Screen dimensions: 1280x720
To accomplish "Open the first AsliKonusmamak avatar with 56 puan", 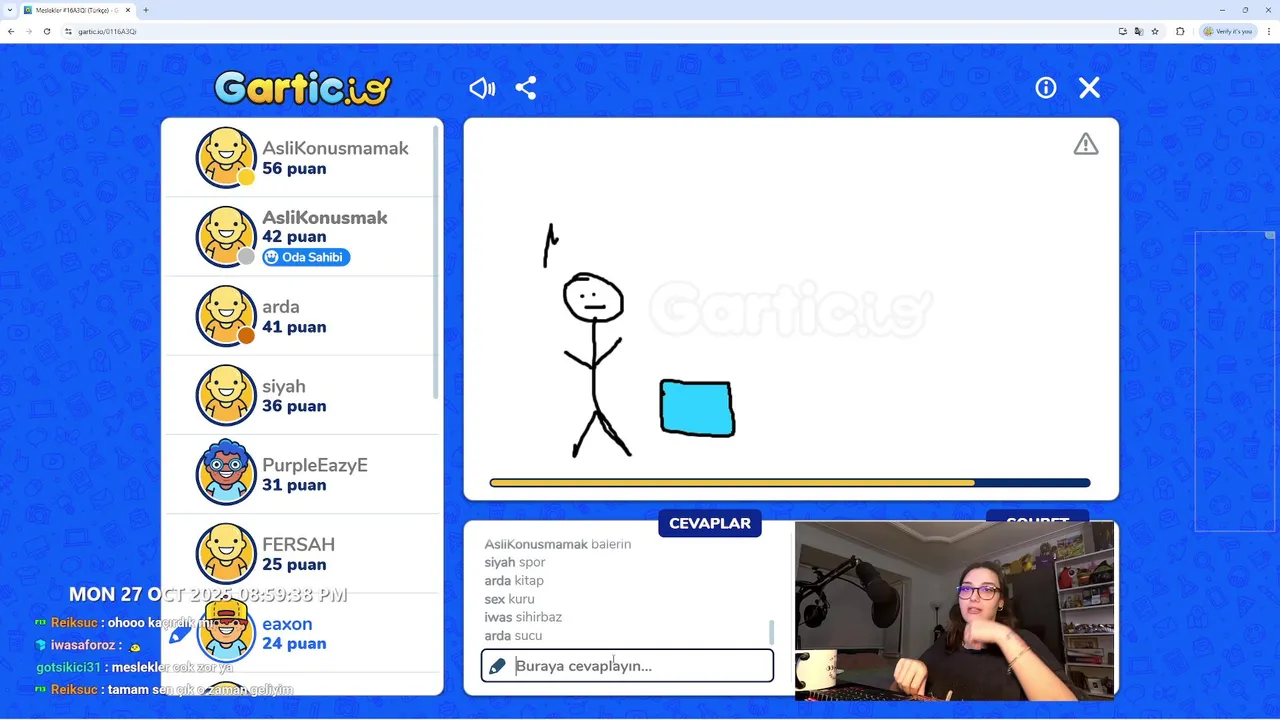I will [226, 157].
